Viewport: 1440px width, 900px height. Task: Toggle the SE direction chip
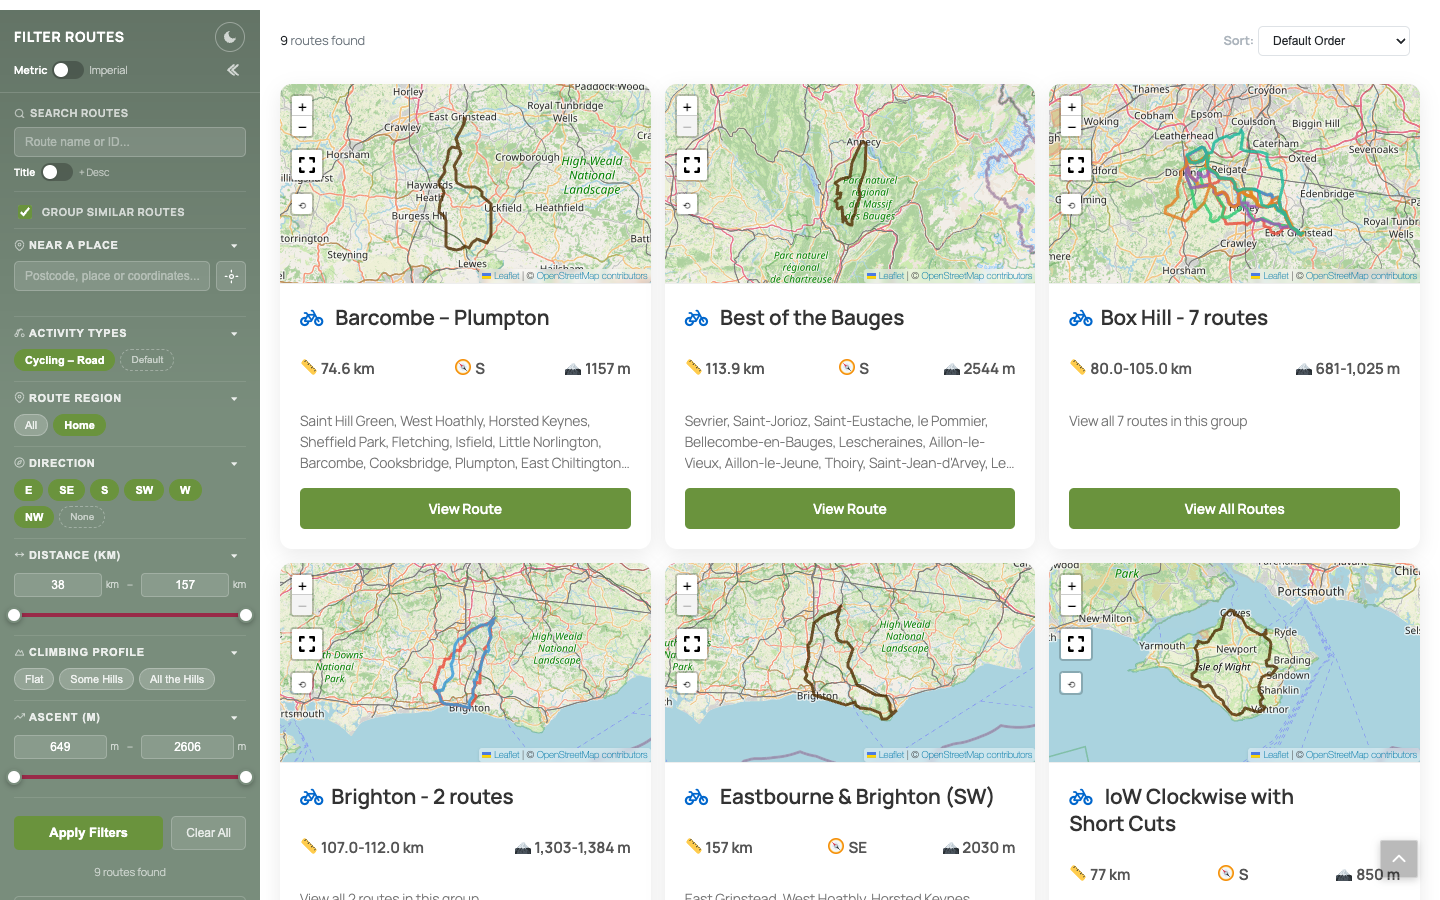coord(67,490)
